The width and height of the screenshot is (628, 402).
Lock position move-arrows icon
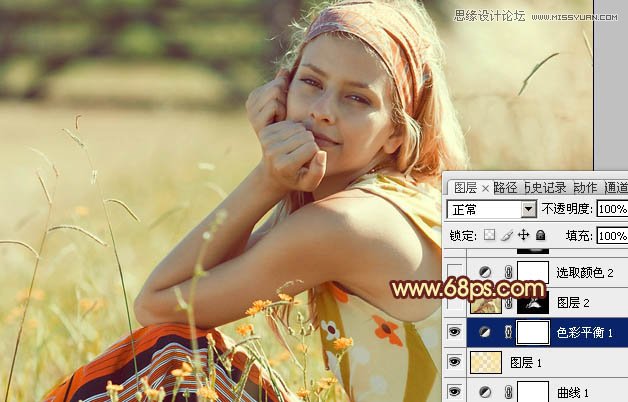point(523,235)
